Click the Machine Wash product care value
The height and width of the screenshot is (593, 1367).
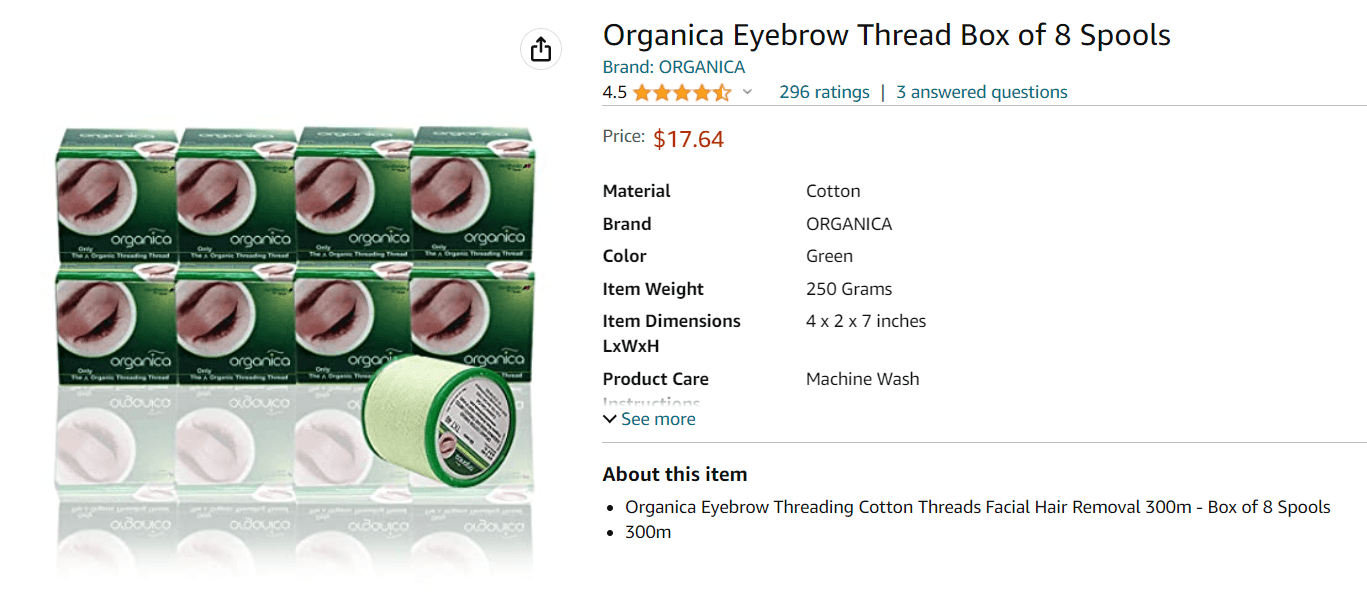coord(862,379)
